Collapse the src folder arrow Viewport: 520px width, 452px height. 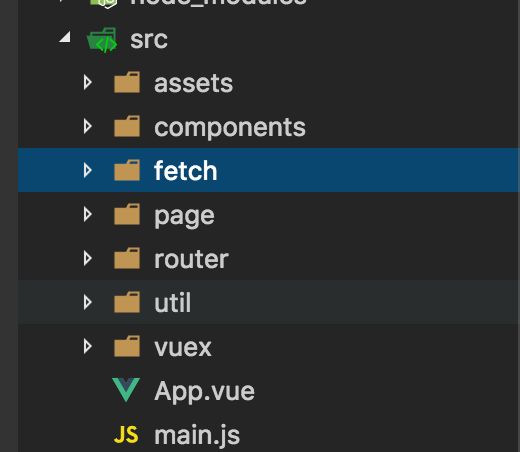click(65, 37)
